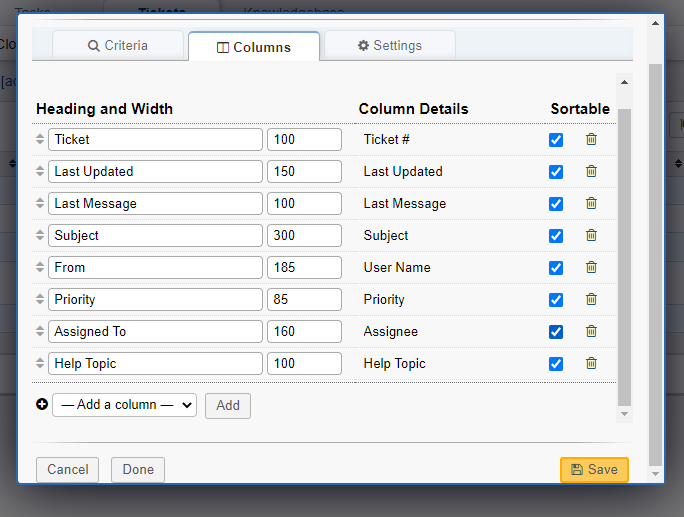Remove the Last Updated column via trash icon
Viewport: 684px width, 517px height.
pyautogui.click(x=591, y=172)
